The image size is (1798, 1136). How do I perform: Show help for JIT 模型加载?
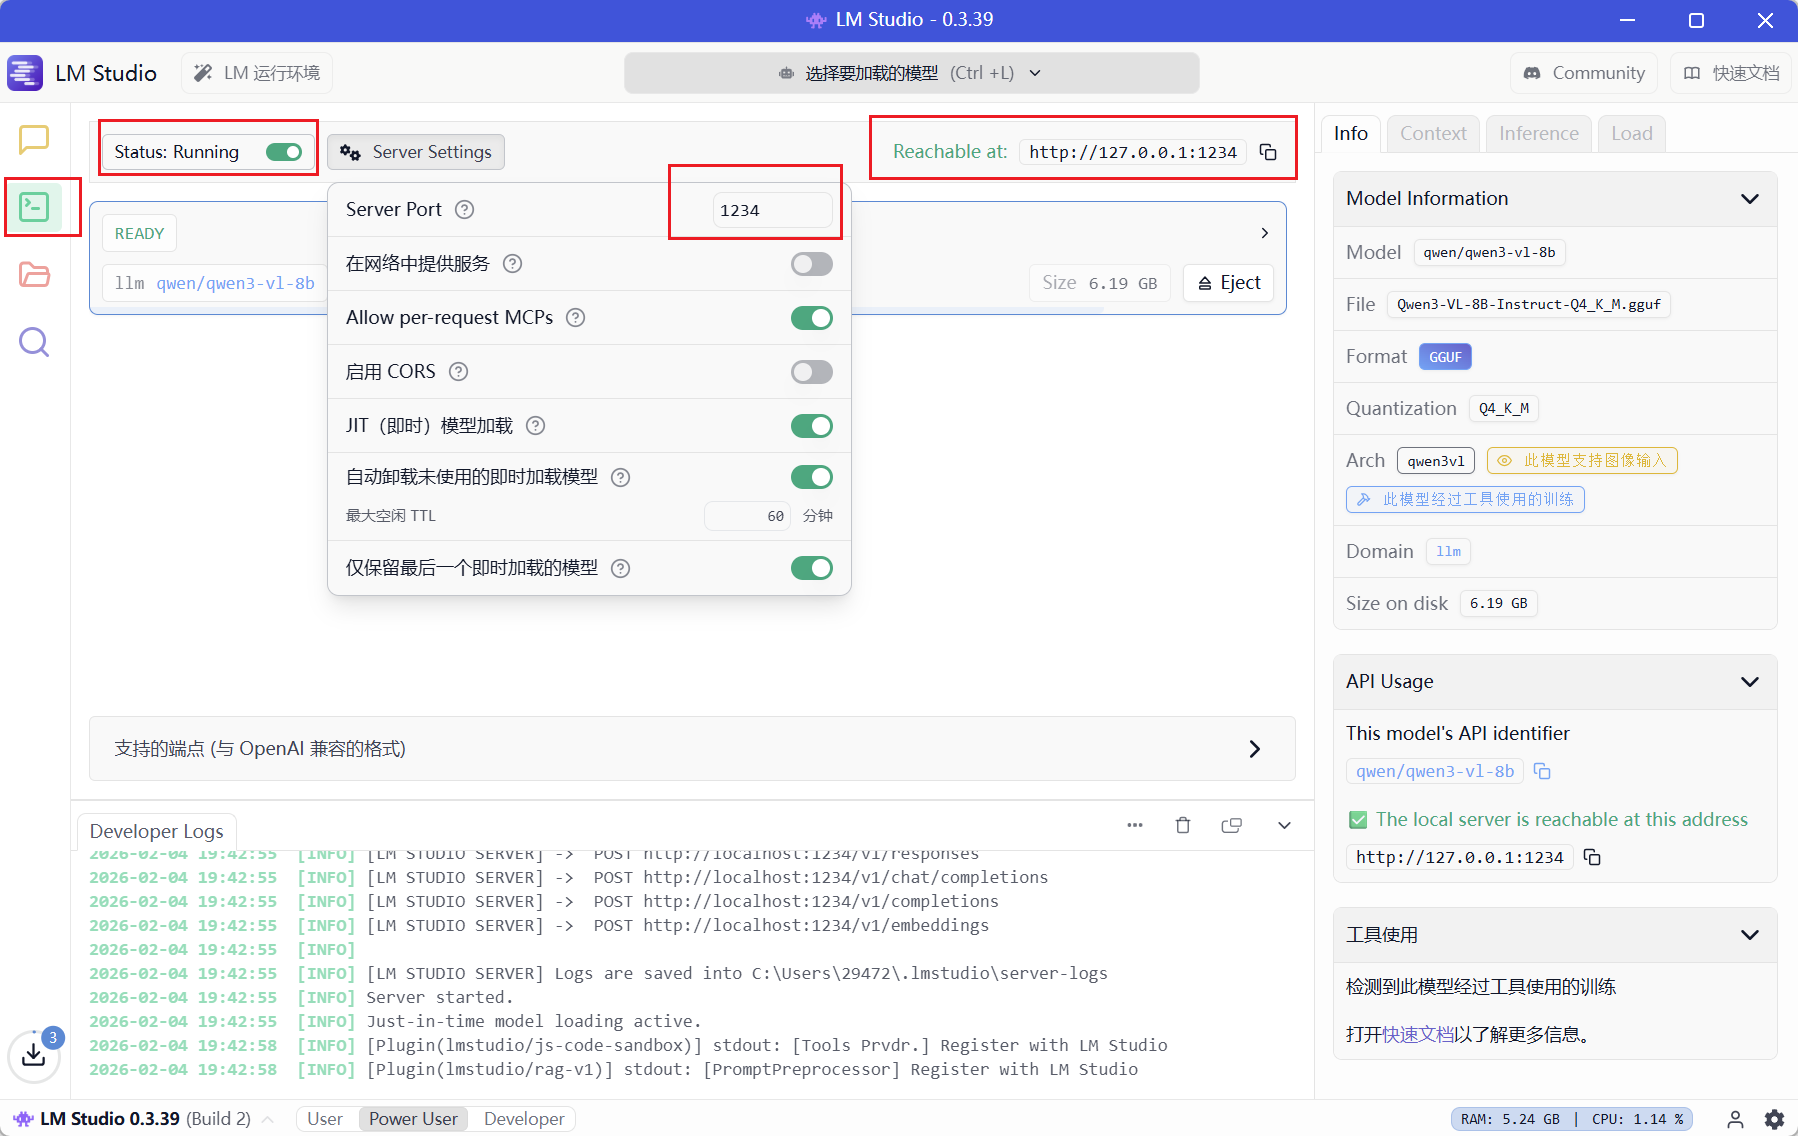pos(535,426)
